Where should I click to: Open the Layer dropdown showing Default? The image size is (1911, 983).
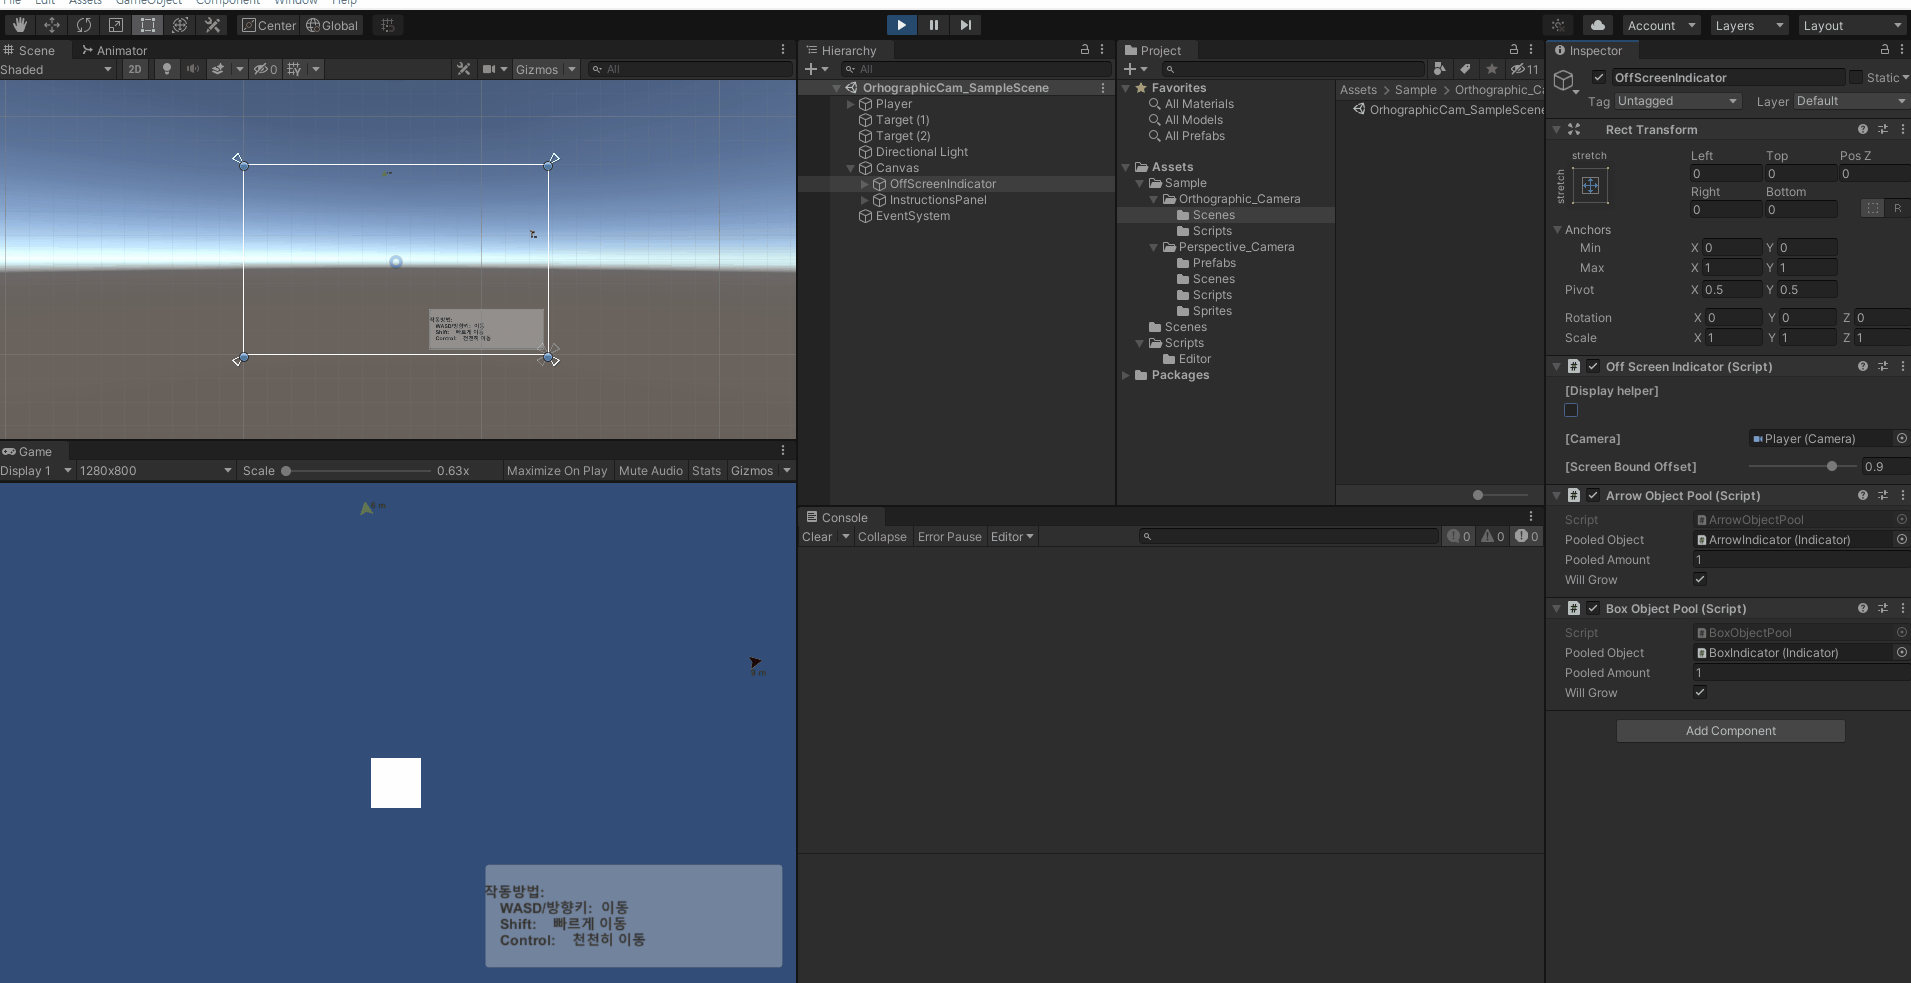(1851, 100)
